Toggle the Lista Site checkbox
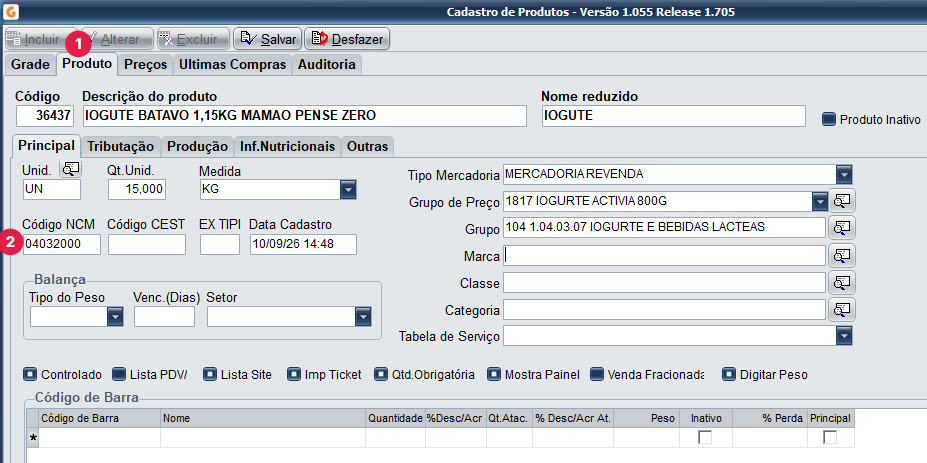Screen dimensions: 927x463 (x=209, y=374)
